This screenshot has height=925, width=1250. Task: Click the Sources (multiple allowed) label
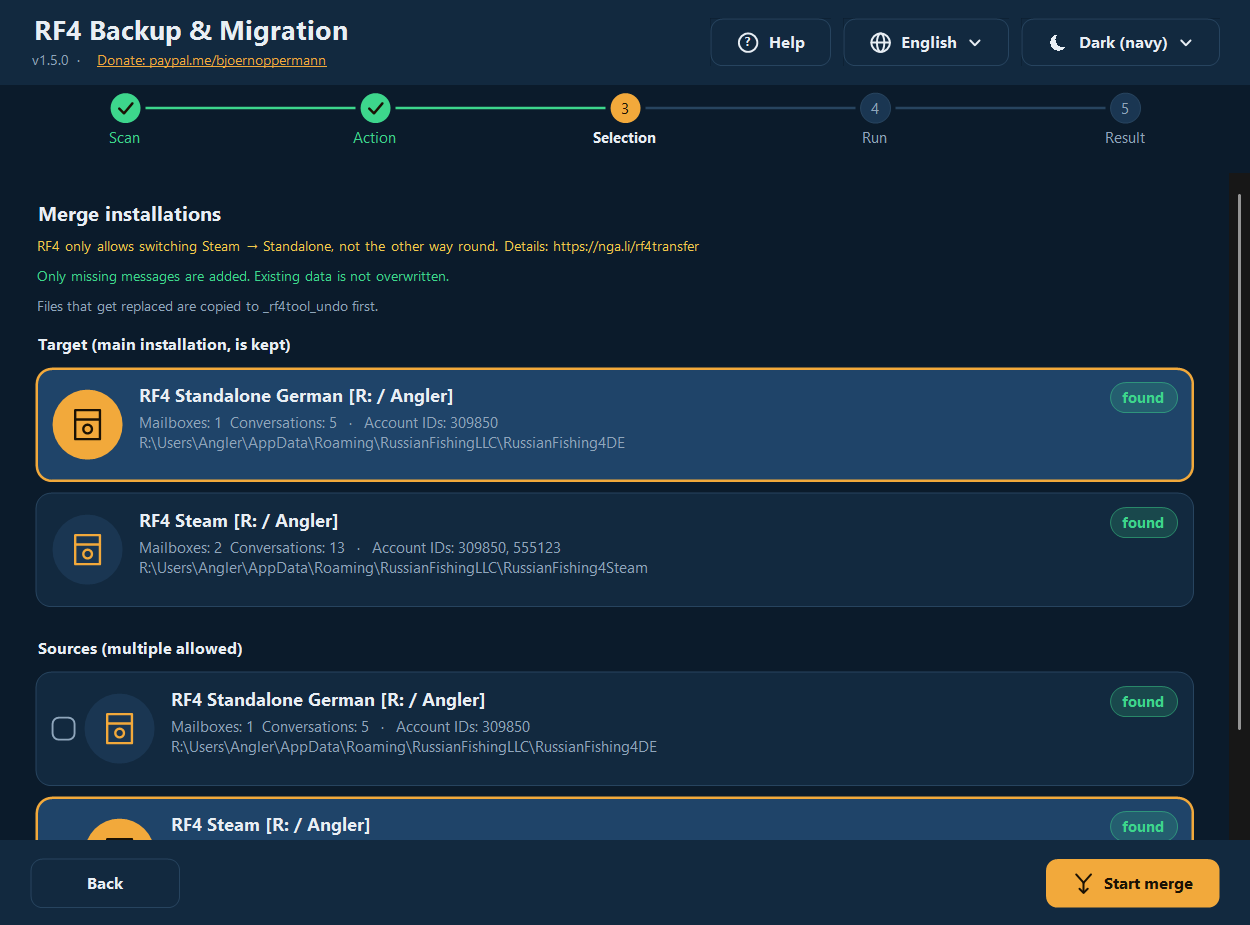(x=140, y=649)
